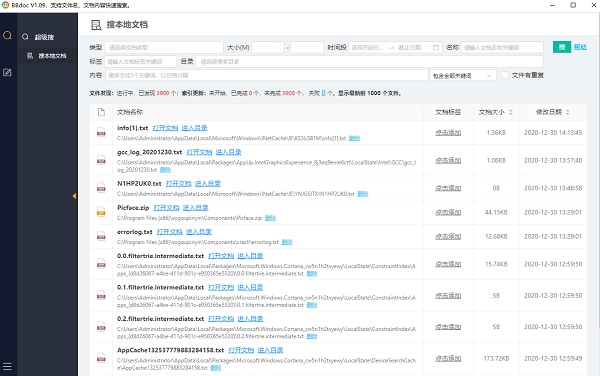Click the date 2020-12-30 14:13:45

(x=553, y=133)
